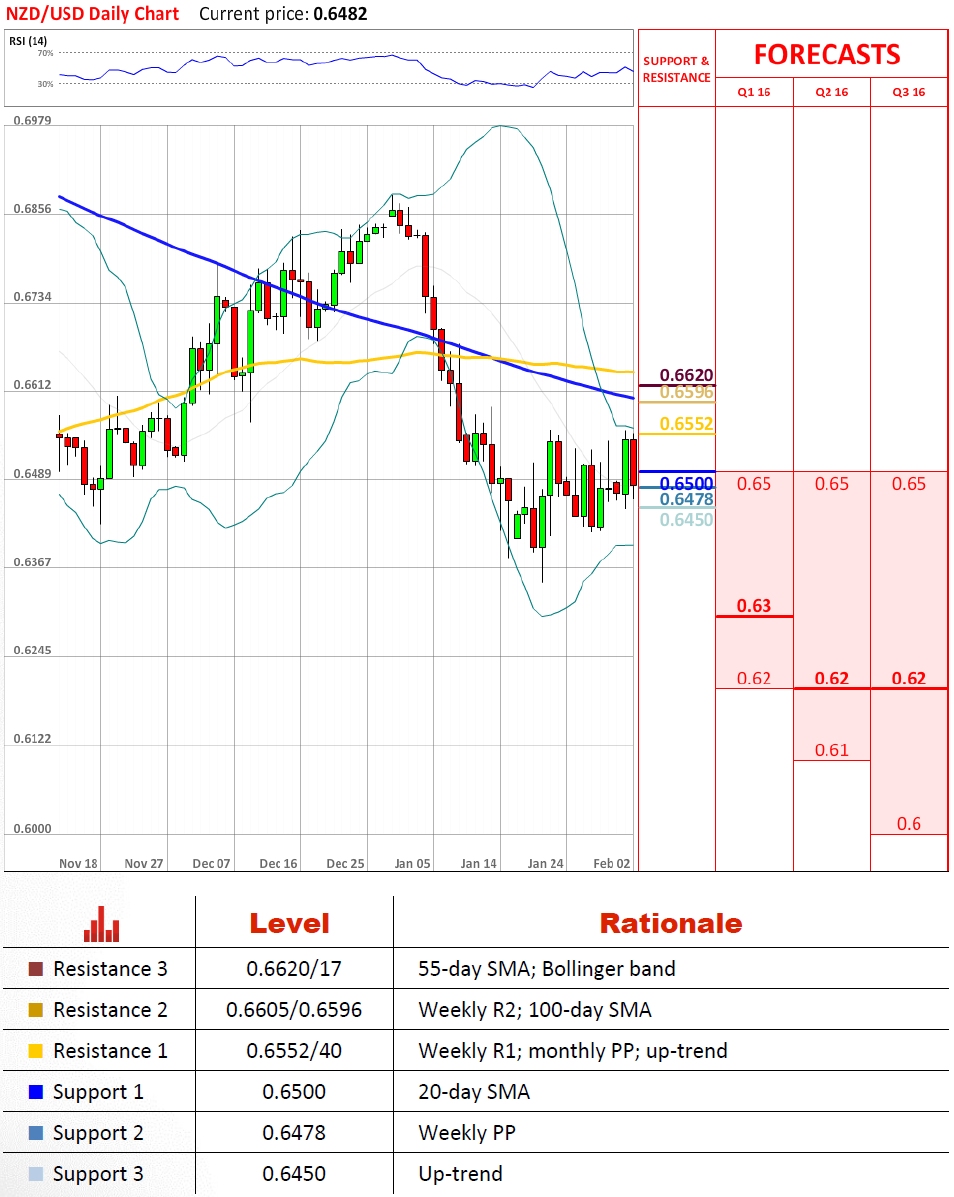This screenshot has height=1197, width=954.
Task: Click the 'Resistance 1' row label
Action: pos(110,1051)
